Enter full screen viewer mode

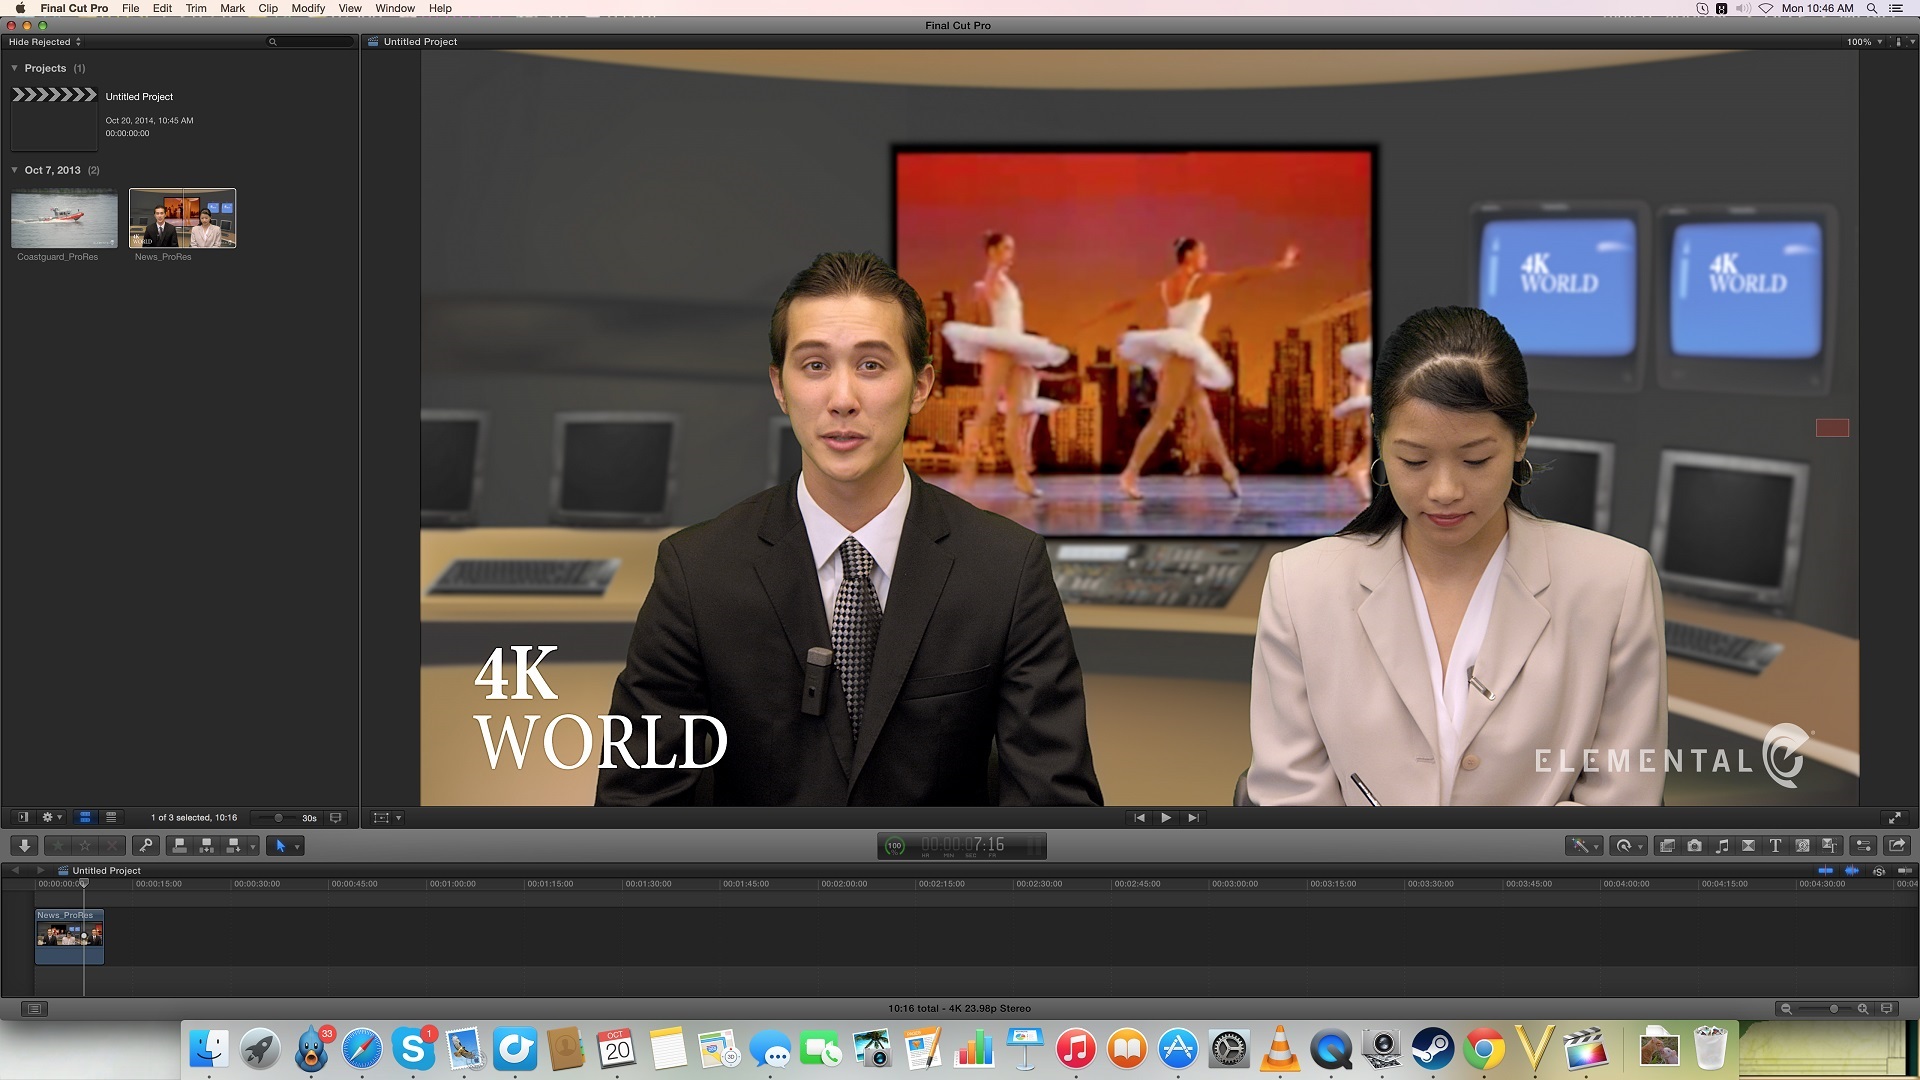(1894, 818)
